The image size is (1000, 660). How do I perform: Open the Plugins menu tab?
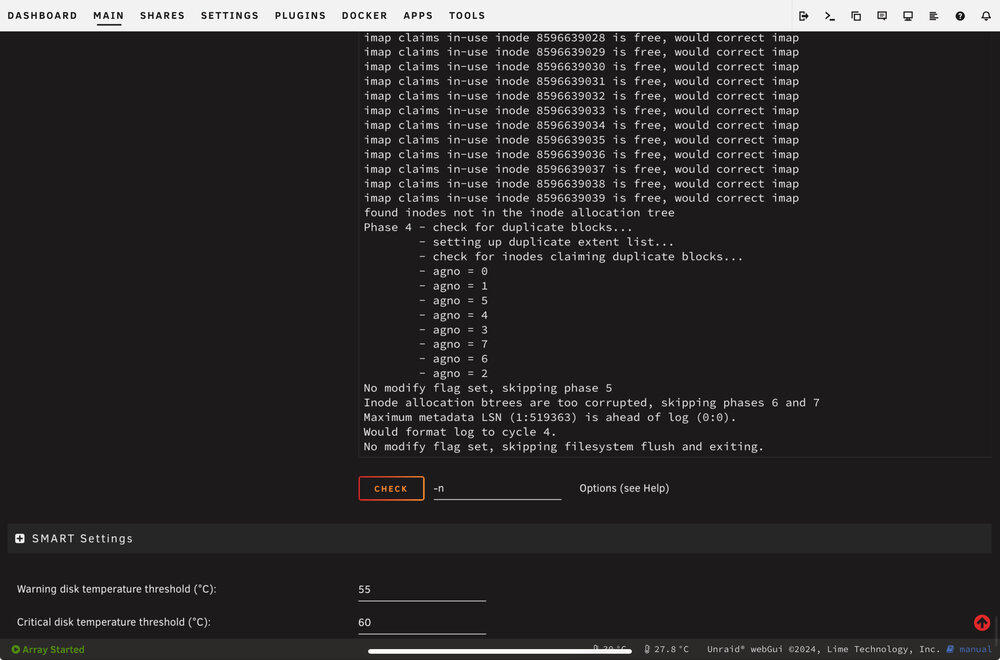(300, 15)
